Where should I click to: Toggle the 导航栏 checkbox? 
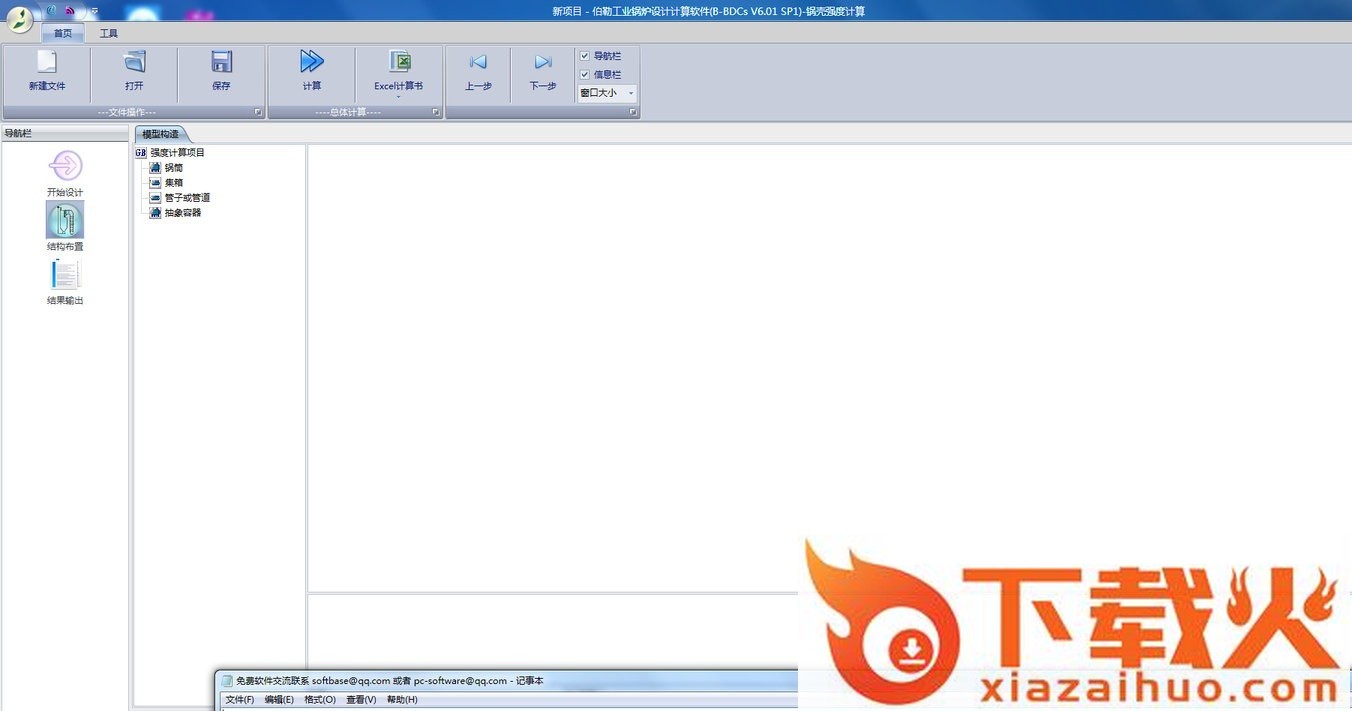coord(585,56)
